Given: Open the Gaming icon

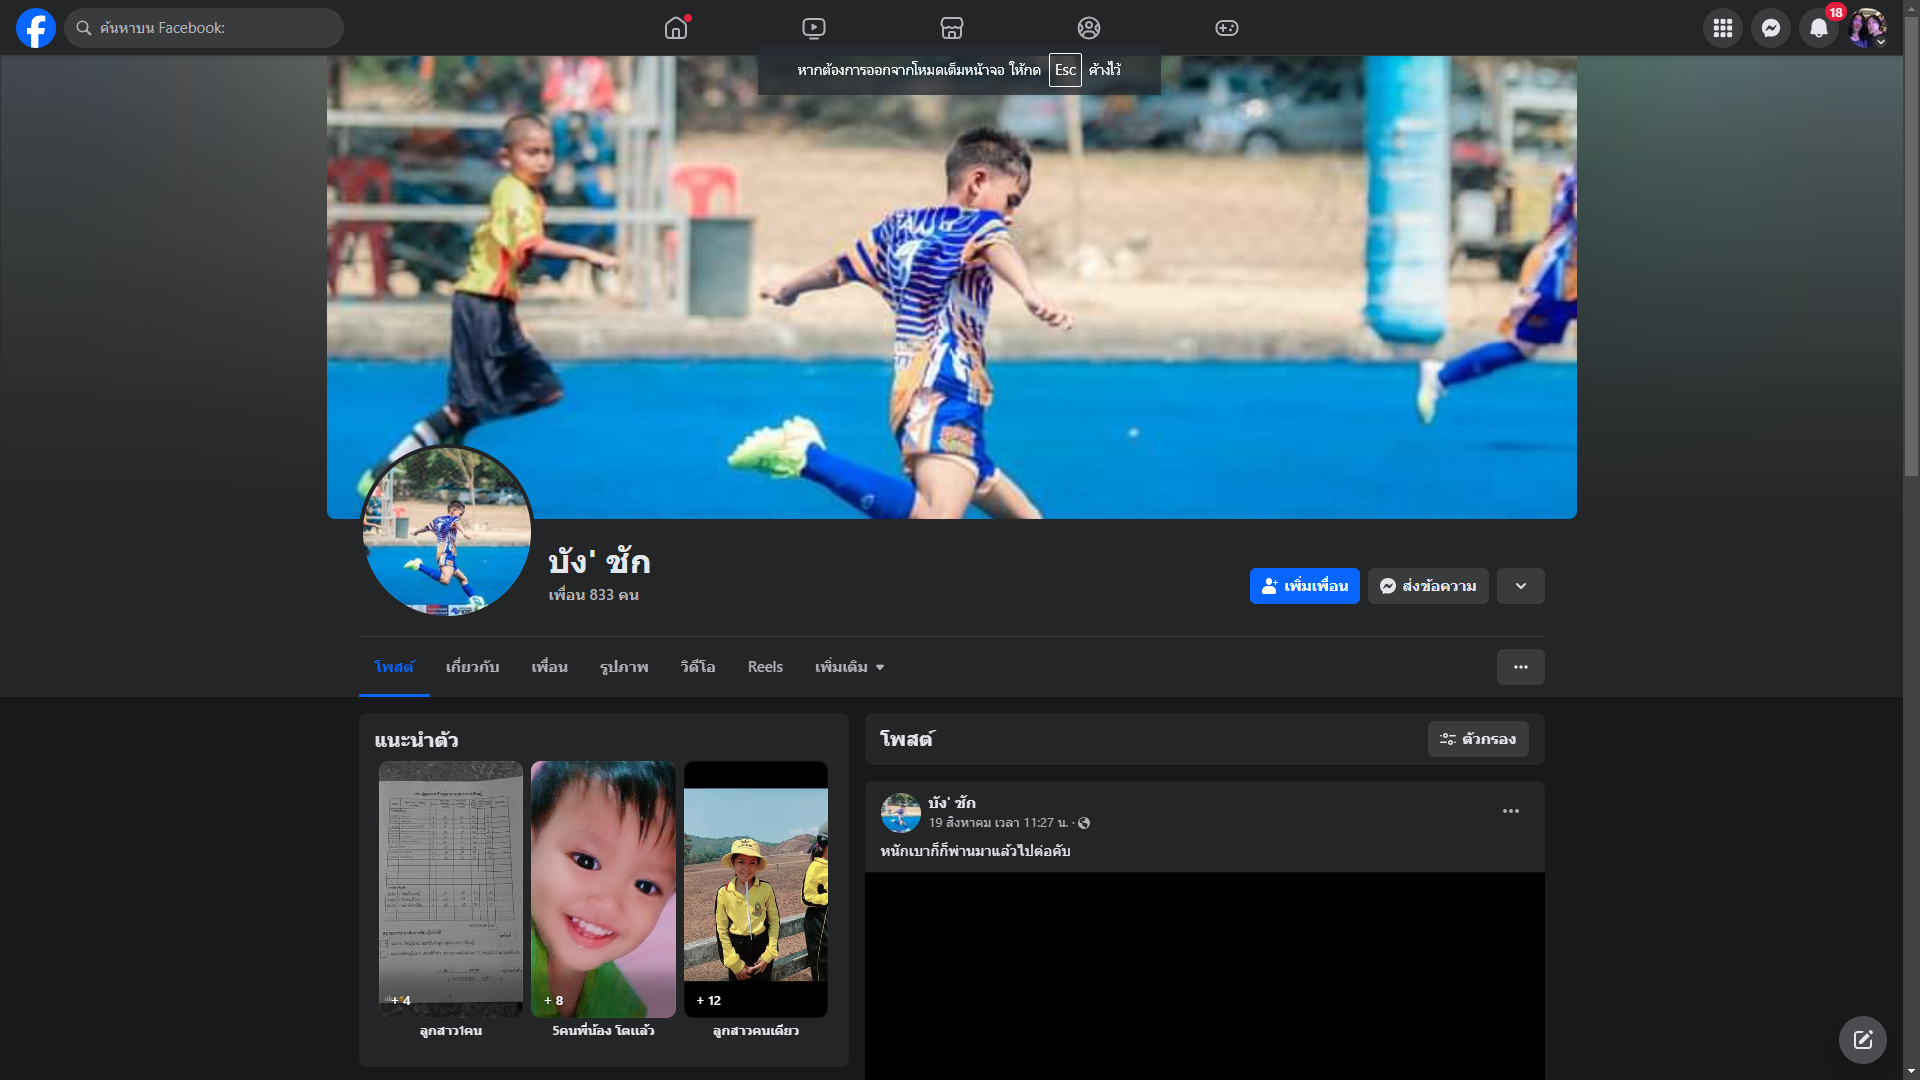Looking at the screenshot, I should (x=1226, y=28).
